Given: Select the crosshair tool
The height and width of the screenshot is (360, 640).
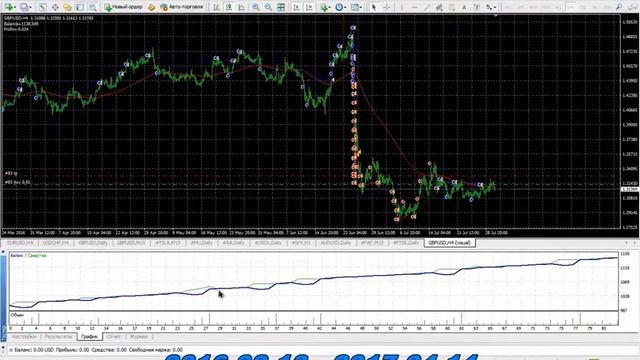Looking at the screenshot, I should click(x=387, y=7).
